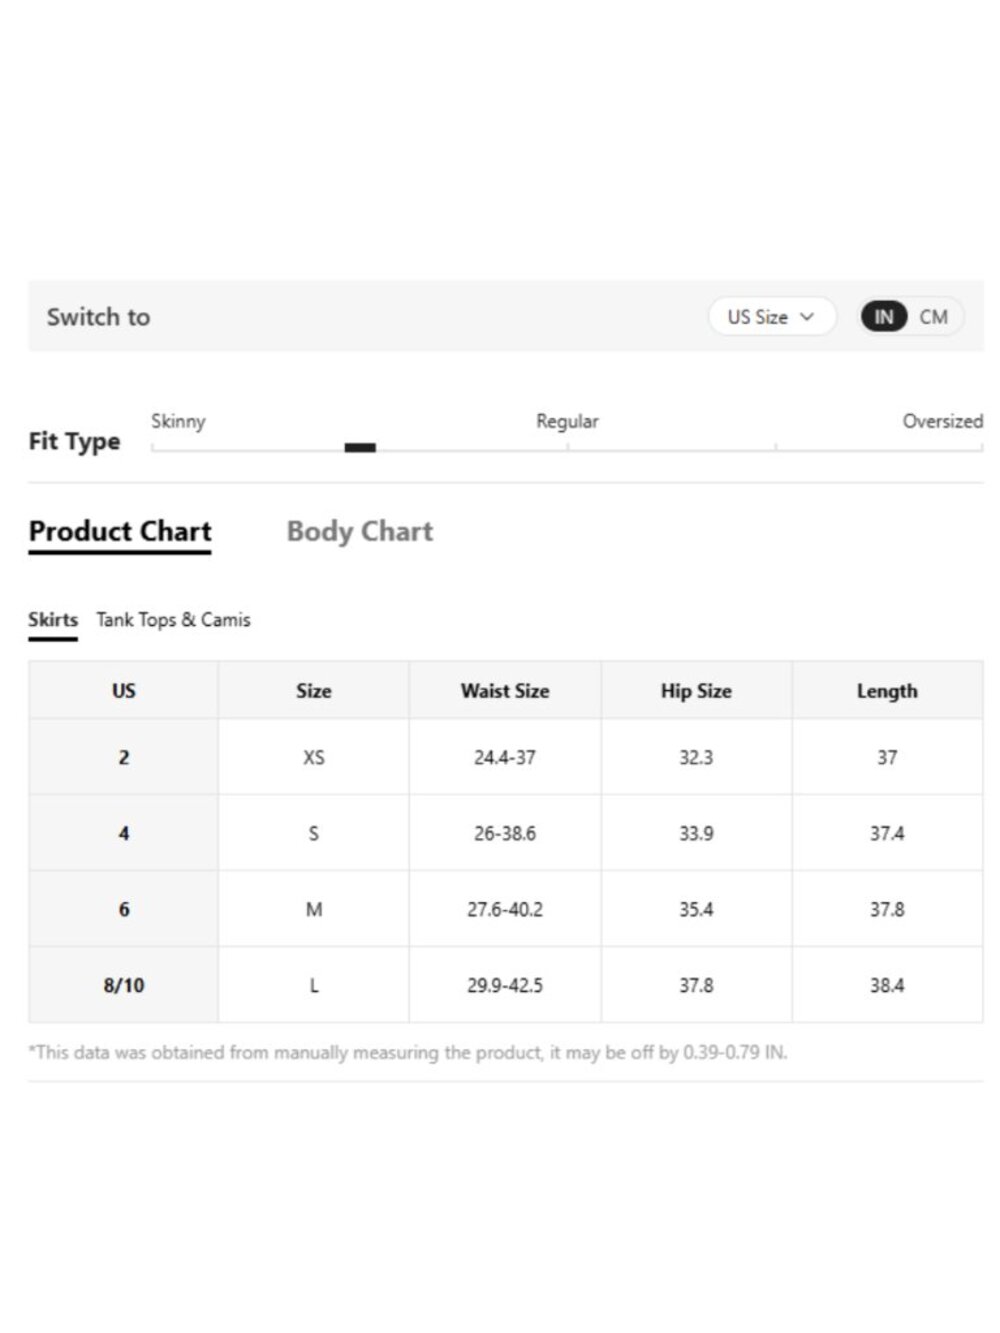Select the US size 2 row
Screen dimensions: 1000x1333
(506, 757)
